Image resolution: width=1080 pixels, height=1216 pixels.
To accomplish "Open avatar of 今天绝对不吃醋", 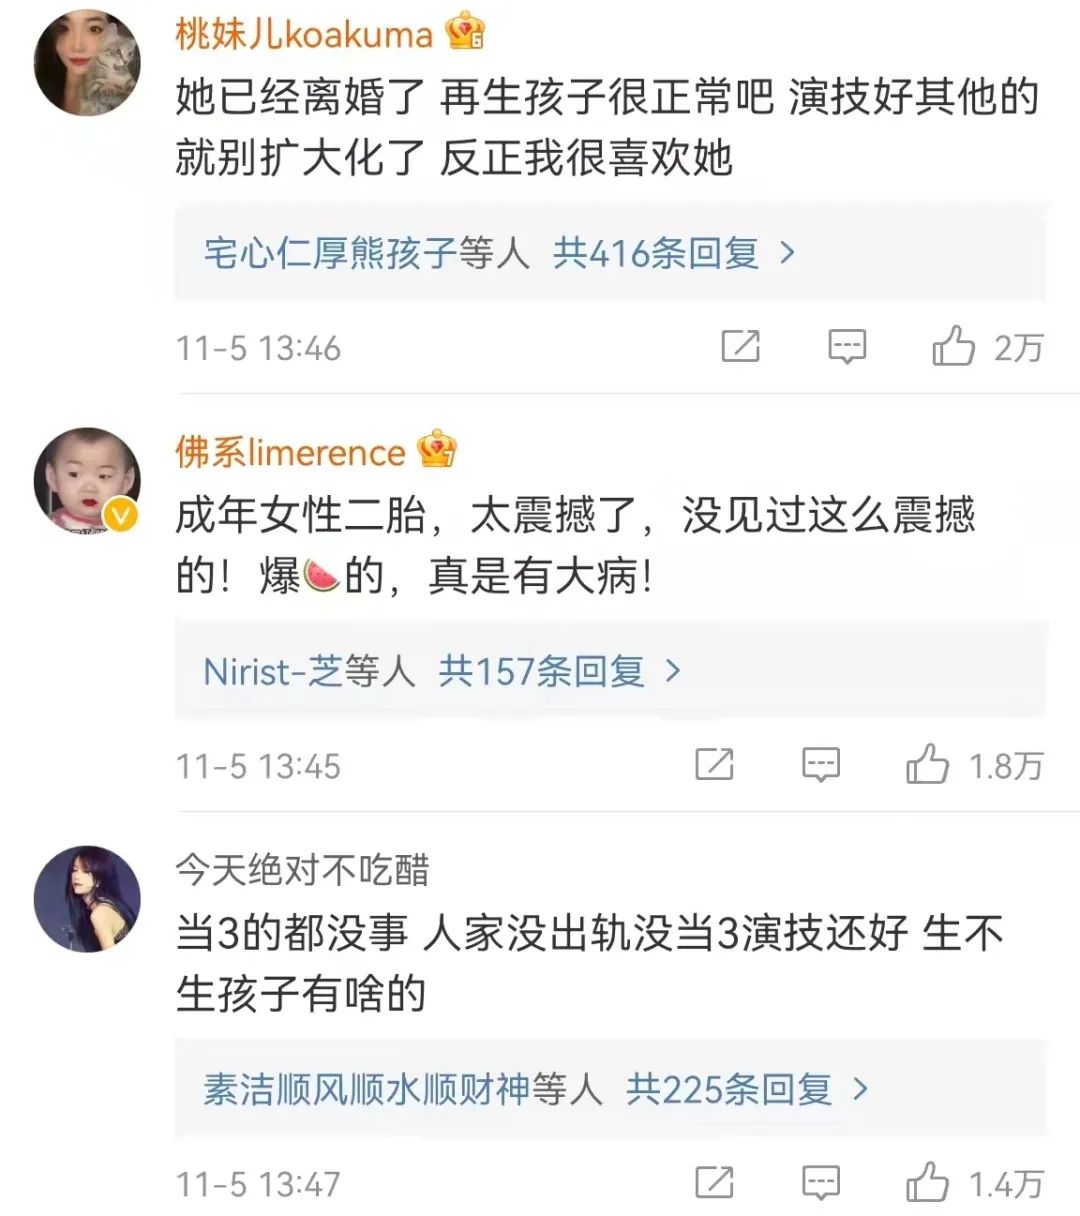I will click(x=87, y=898).
